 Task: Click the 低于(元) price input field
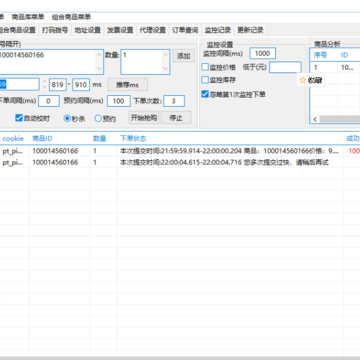click(x=285, y=67)
